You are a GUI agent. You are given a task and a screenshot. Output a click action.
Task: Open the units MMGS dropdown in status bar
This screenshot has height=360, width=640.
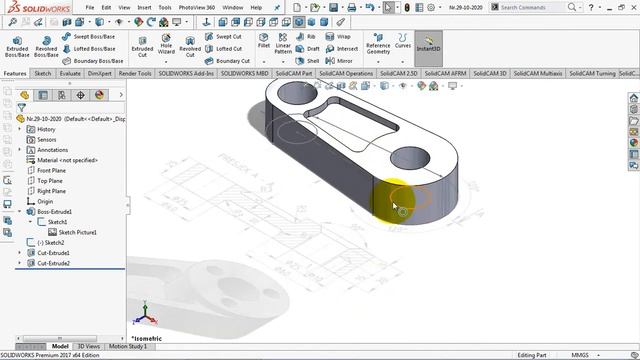(x=598, y=356)
